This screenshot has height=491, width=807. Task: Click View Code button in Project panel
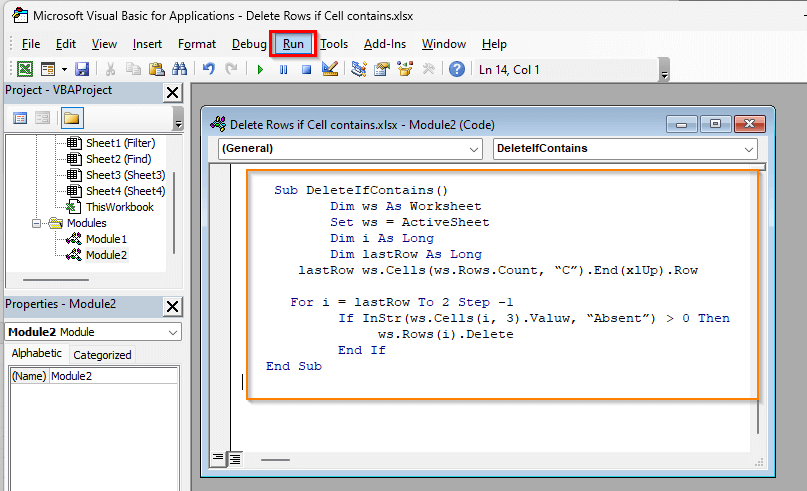point(20,118)
